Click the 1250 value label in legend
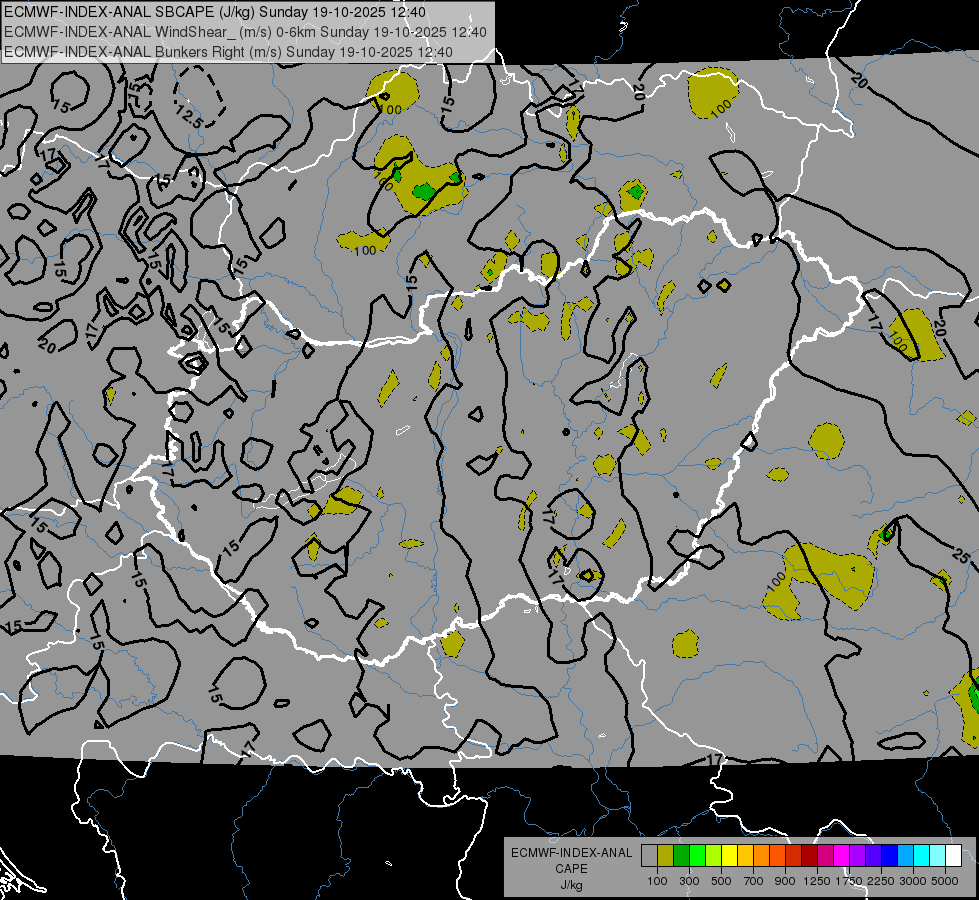Viewport: 979px width, 900px height. pos(818,881)
